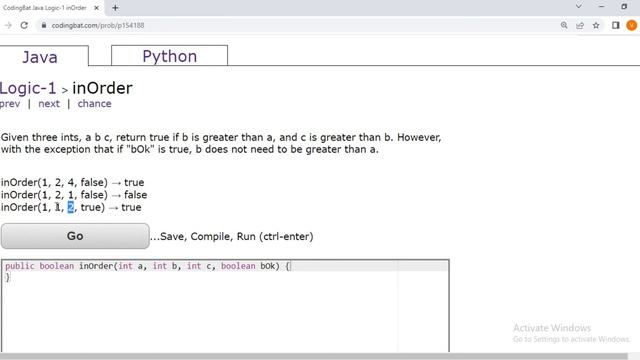
Task: Click the problem description paragraph
Action: (x=221, y=143)
